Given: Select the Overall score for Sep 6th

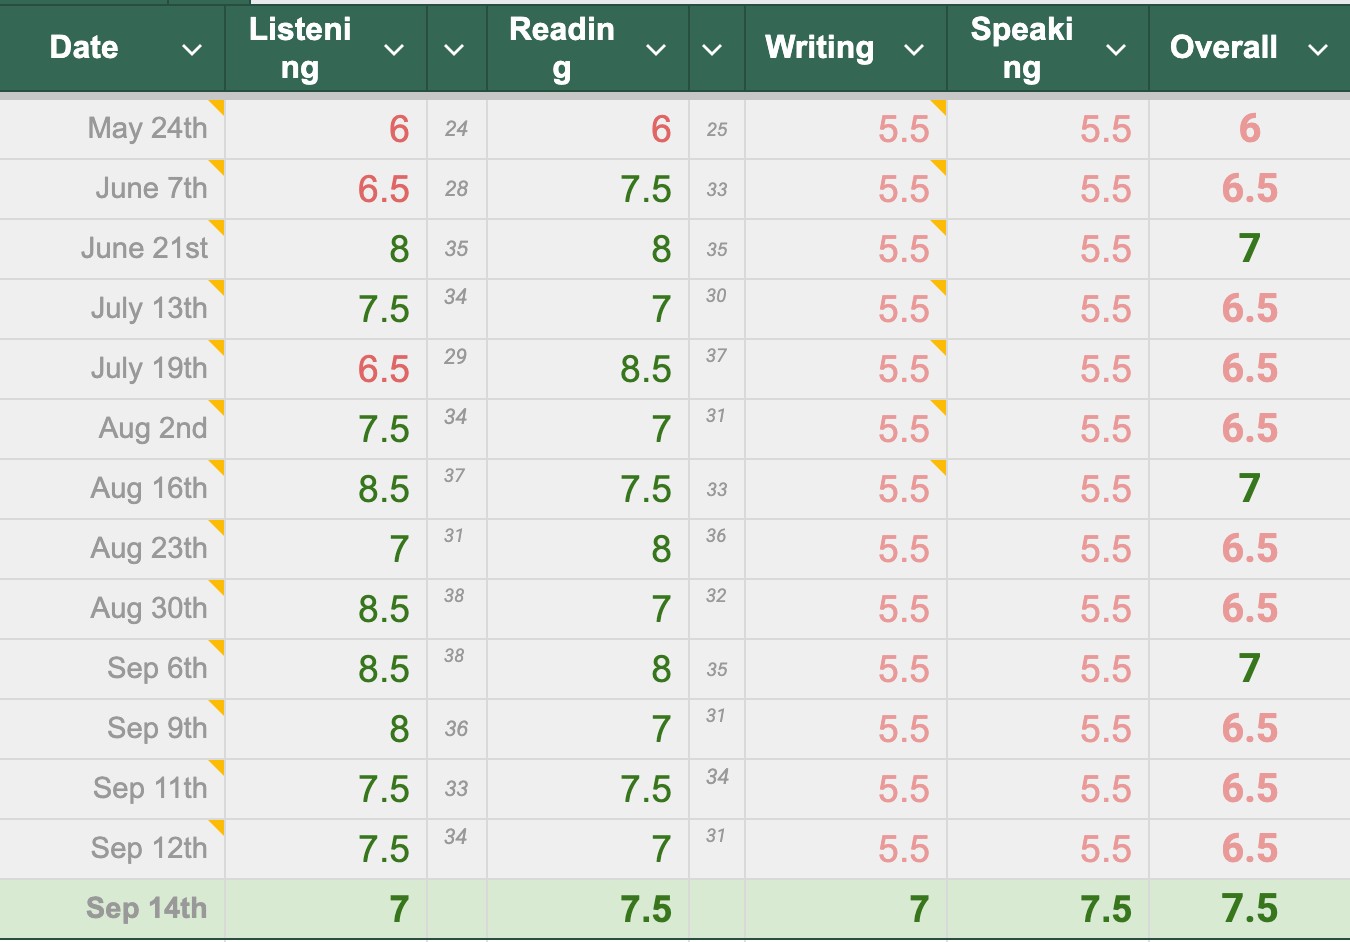Looking at the screenshot, I should (x=1248, y=669).
